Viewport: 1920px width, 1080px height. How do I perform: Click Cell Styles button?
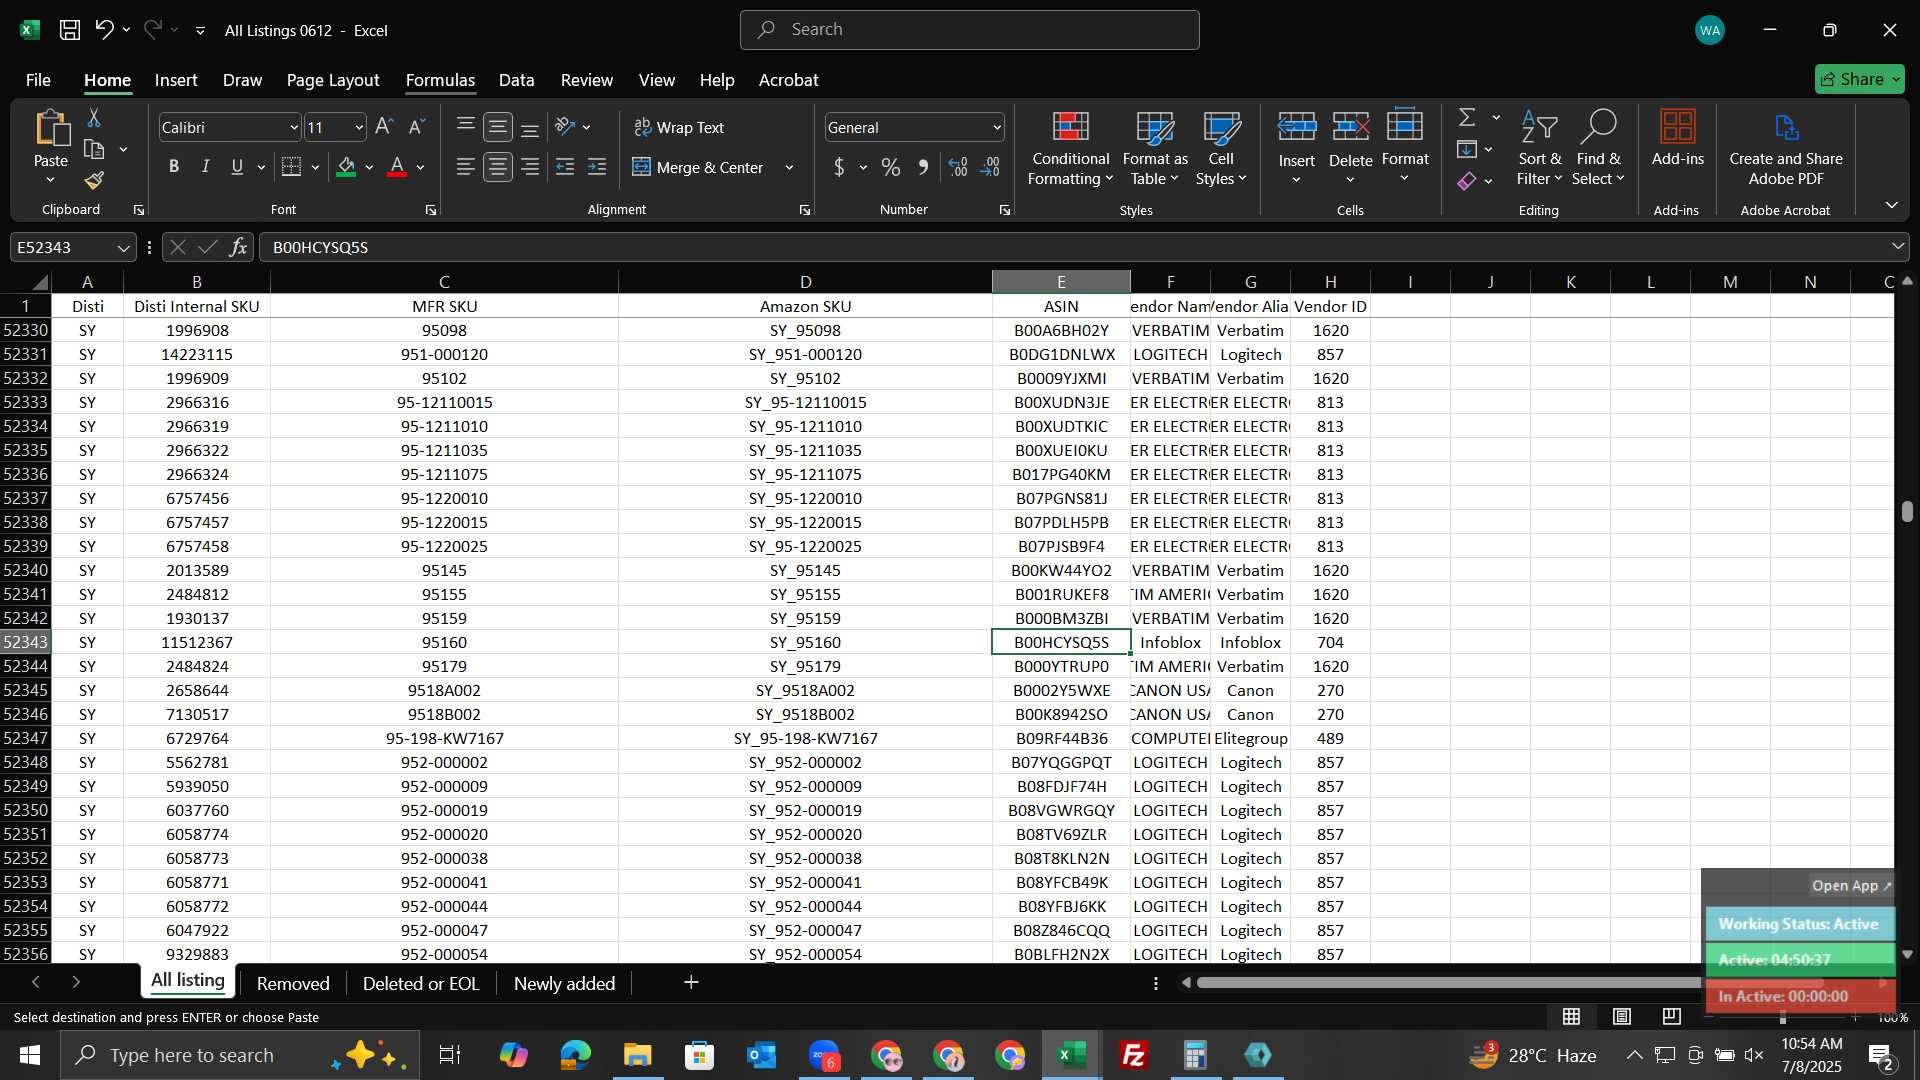(x=1221, y=148)
